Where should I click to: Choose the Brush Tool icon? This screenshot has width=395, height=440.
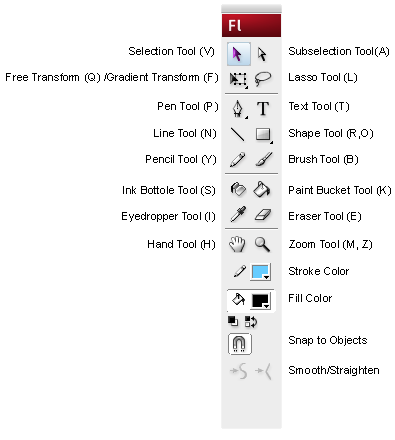point(263,159)
